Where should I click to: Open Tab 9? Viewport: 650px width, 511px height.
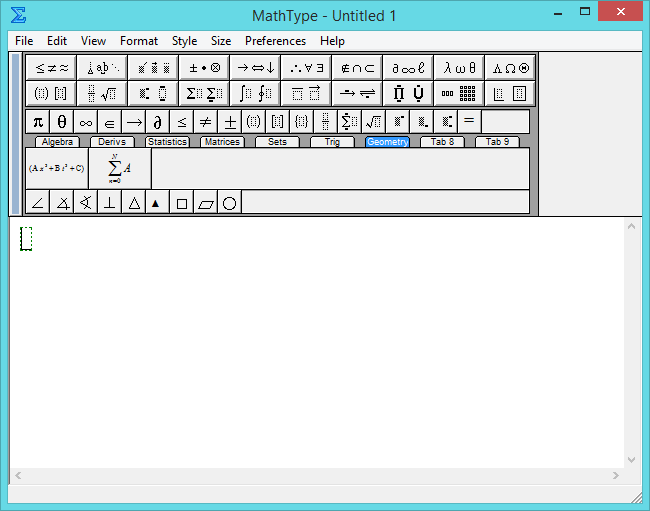pyautogui.click(x=497, y=142)
